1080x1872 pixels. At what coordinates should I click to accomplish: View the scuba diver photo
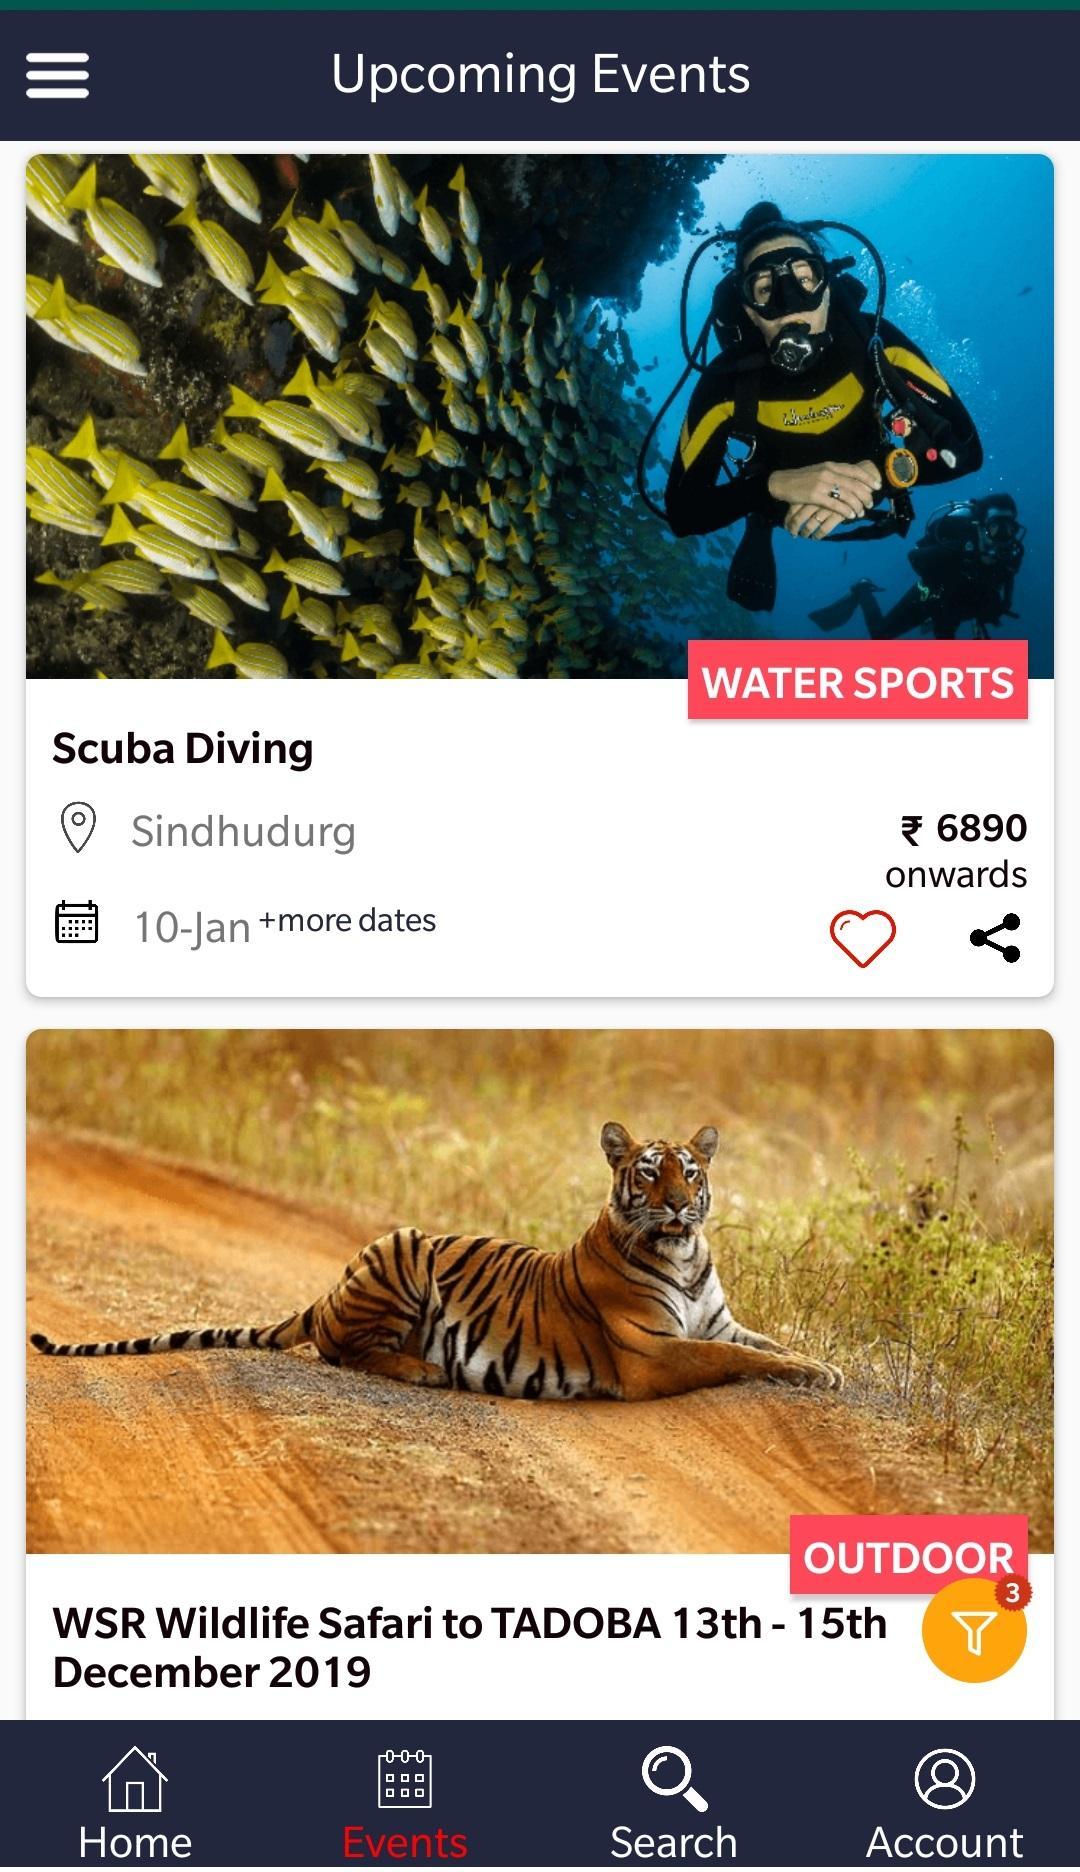tap(540, 417)
